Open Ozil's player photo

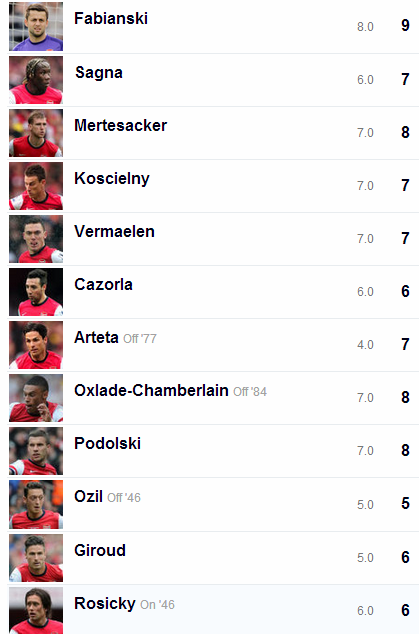[36, 504]
